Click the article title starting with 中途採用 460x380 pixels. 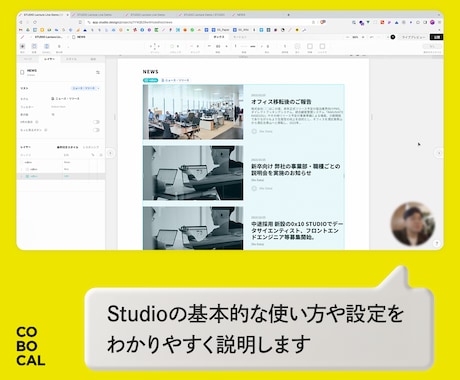click(x=297, y=230)
